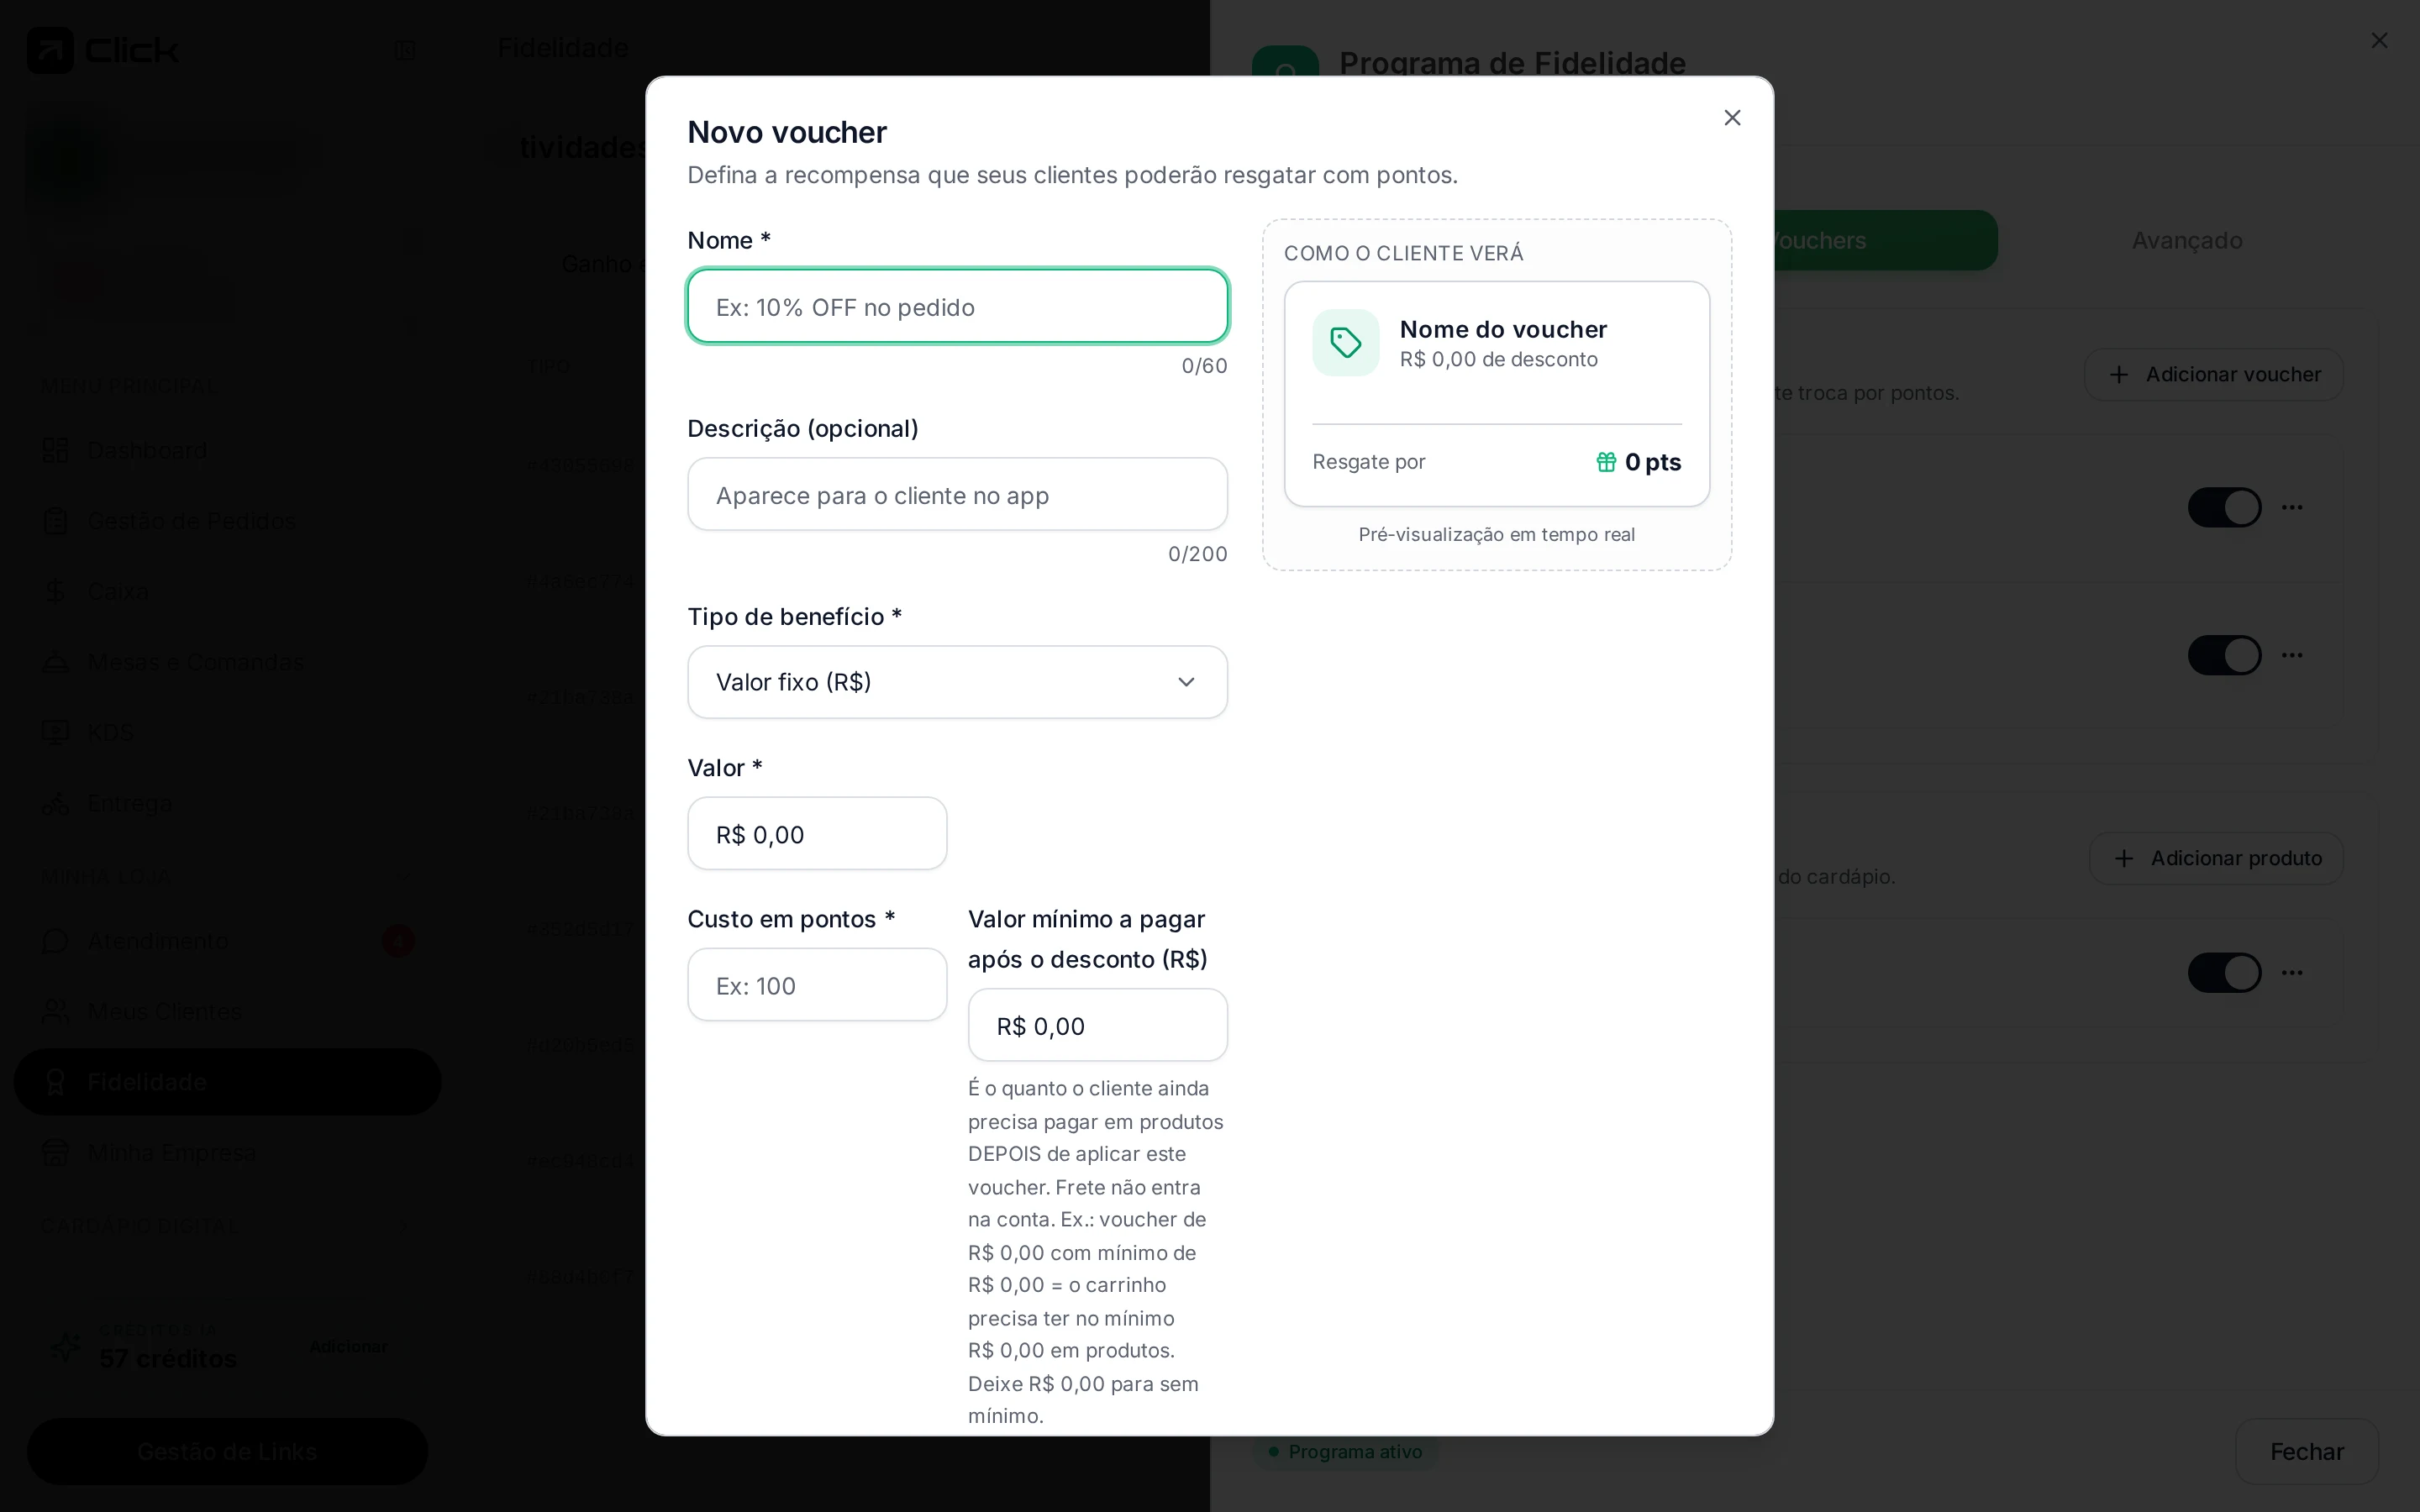Click the 'Programa ativo' status badge
The width and height of the screenshot is (2420, 1512).
tap(1345, 1452)
